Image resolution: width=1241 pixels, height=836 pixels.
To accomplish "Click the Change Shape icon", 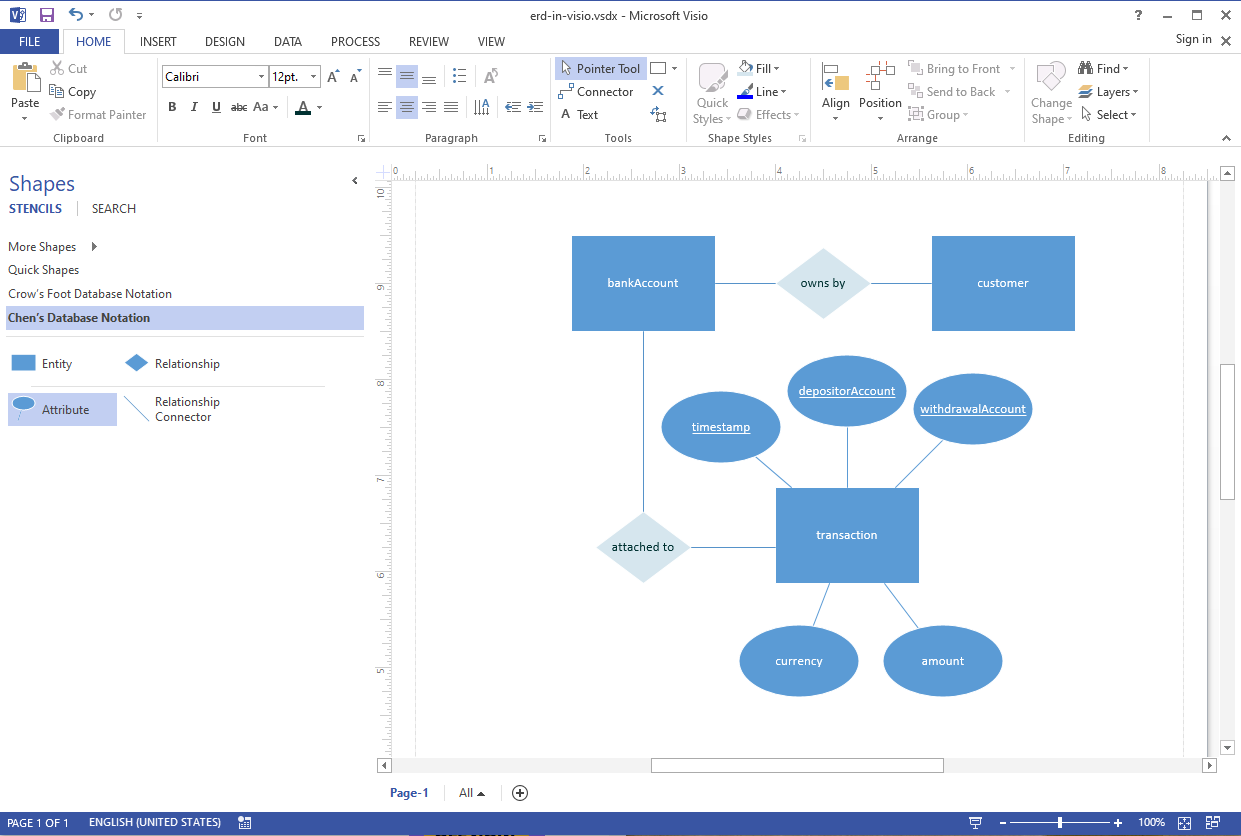I will coord(1051,78).
